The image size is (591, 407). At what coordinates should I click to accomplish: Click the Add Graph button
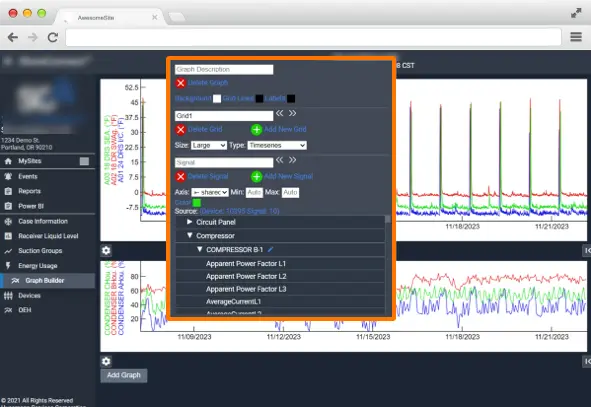[124, 375]
